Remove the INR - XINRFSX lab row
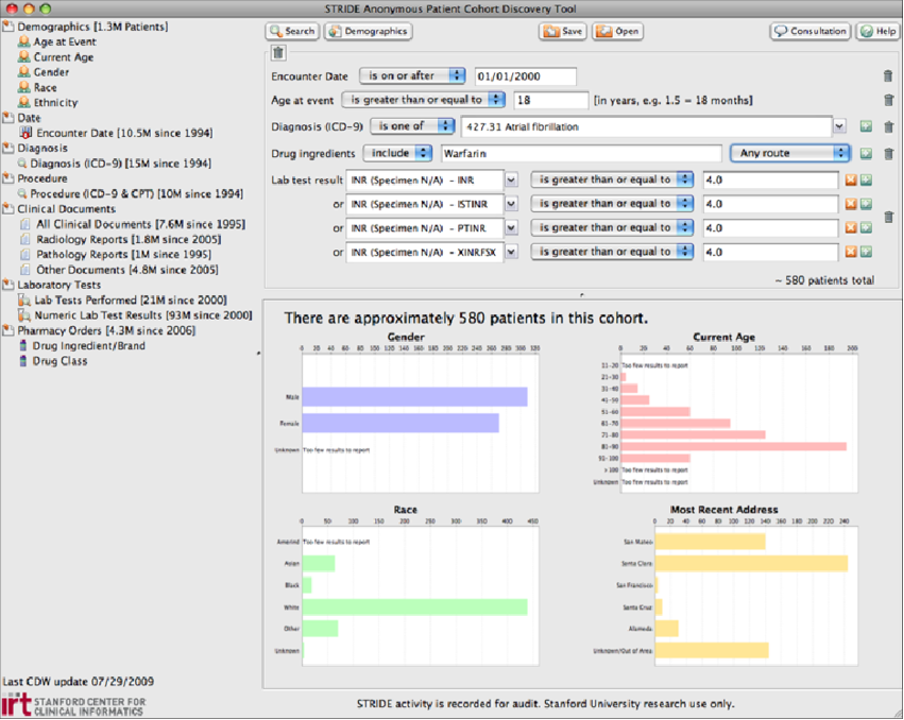The height and width of the screenshot is (720, 904). coord(850,252)
